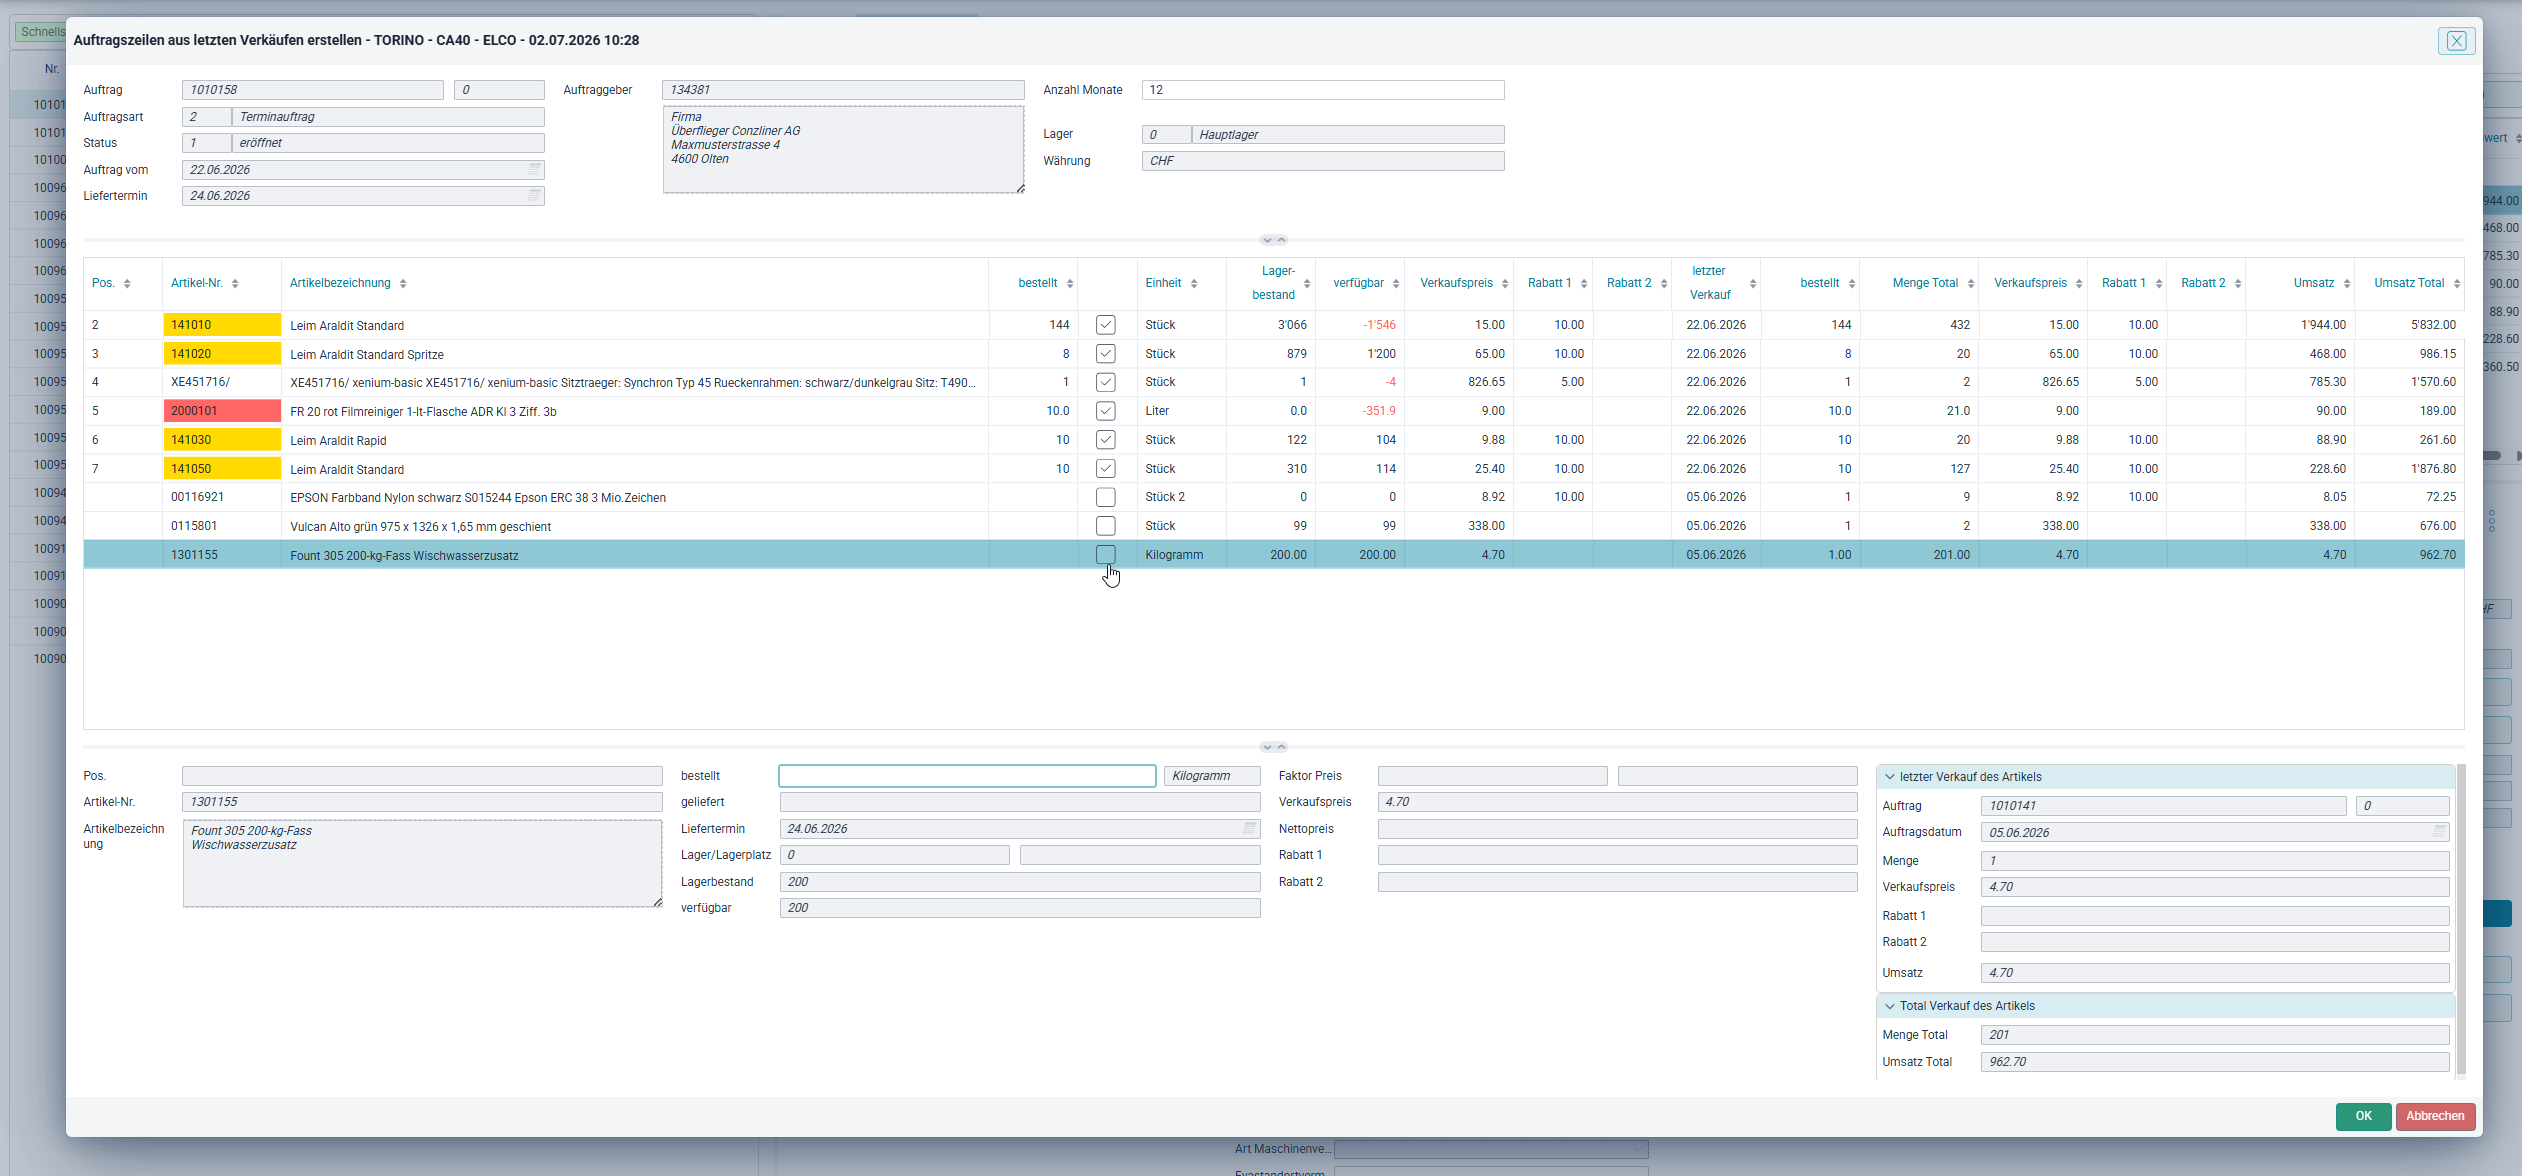This screenshot has width=2522, height=1176.
Task: Click the Verkaufspreis column header beside verfügbar
Action: 1456,283
